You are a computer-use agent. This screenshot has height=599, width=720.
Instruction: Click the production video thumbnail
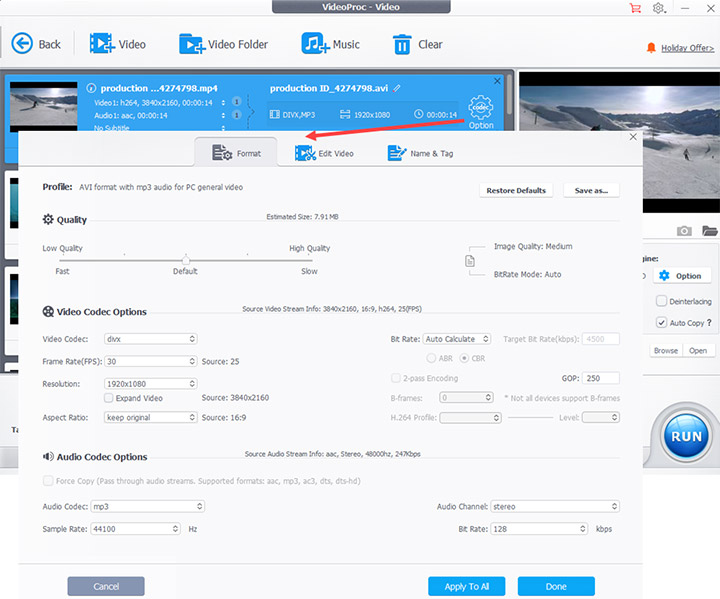pyautogui.click(x=44, y=106)
